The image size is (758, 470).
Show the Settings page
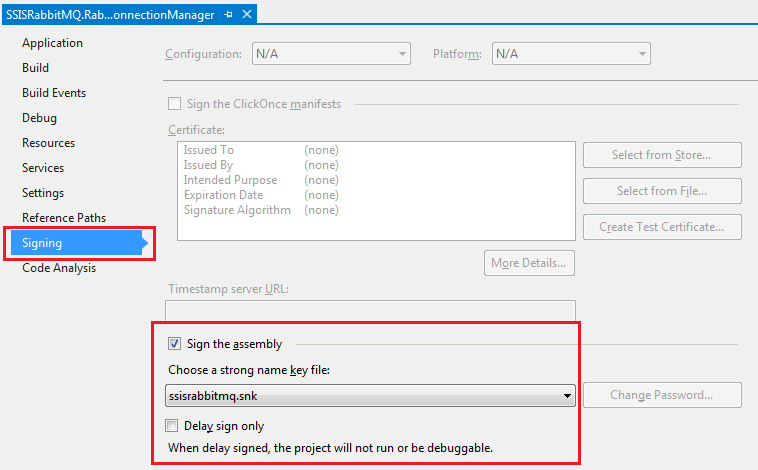pos(43,193)
